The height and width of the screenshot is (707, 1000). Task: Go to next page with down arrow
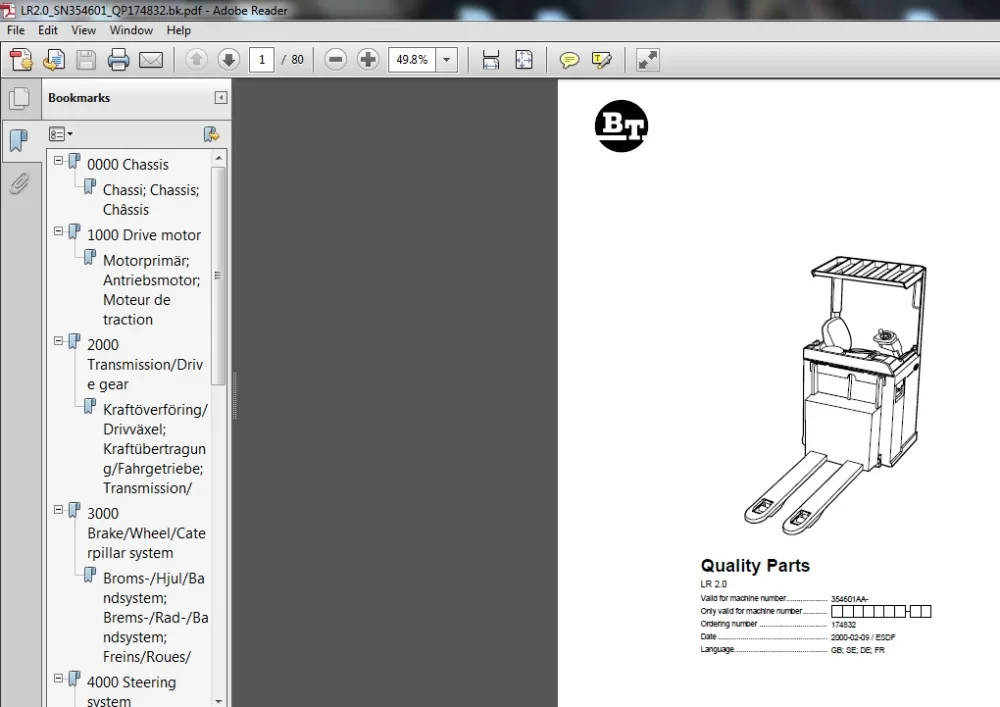tap(229, 60)
